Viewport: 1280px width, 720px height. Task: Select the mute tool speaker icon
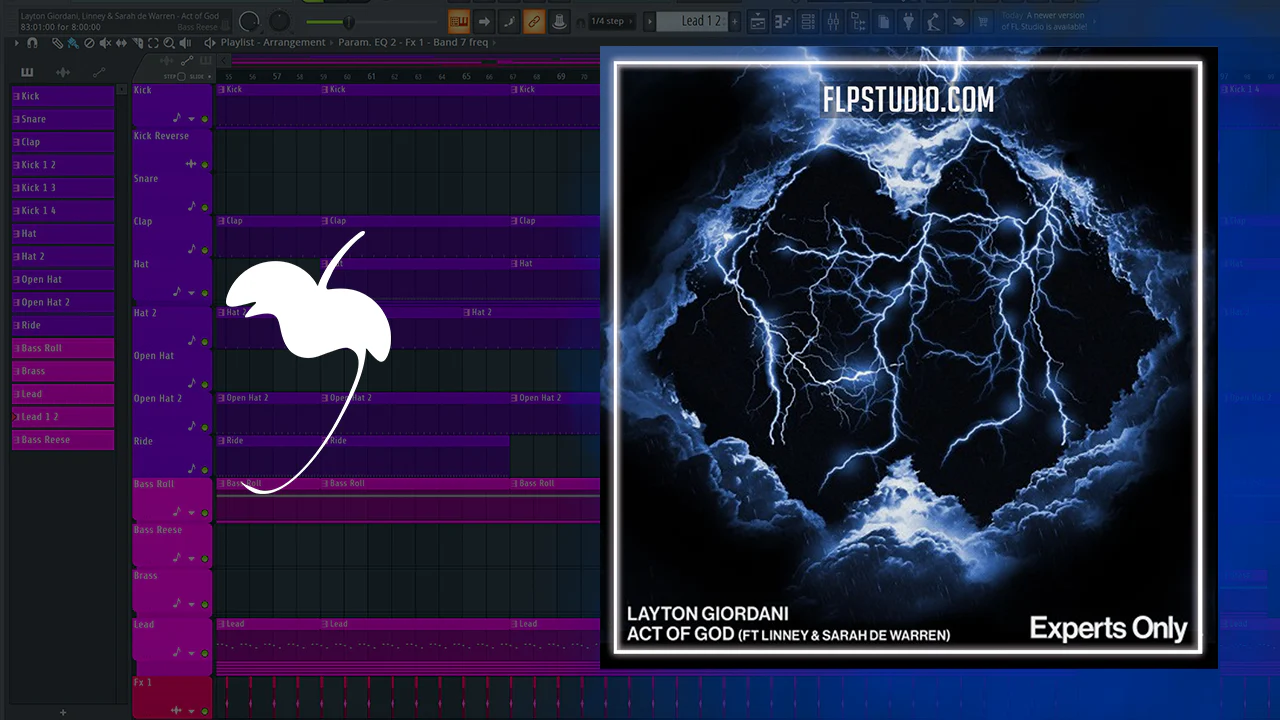[105, 43]
